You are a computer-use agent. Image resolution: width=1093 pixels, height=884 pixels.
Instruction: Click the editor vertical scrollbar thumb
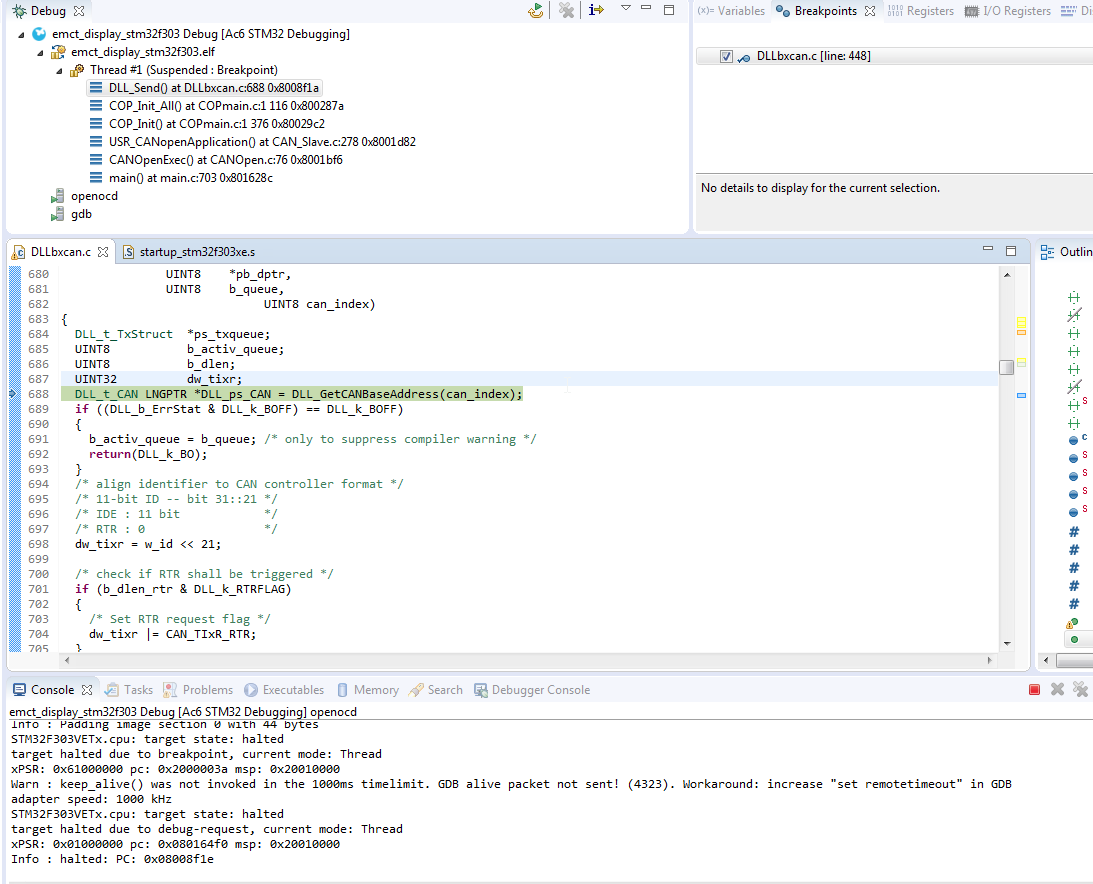(x=1006, y=367)
